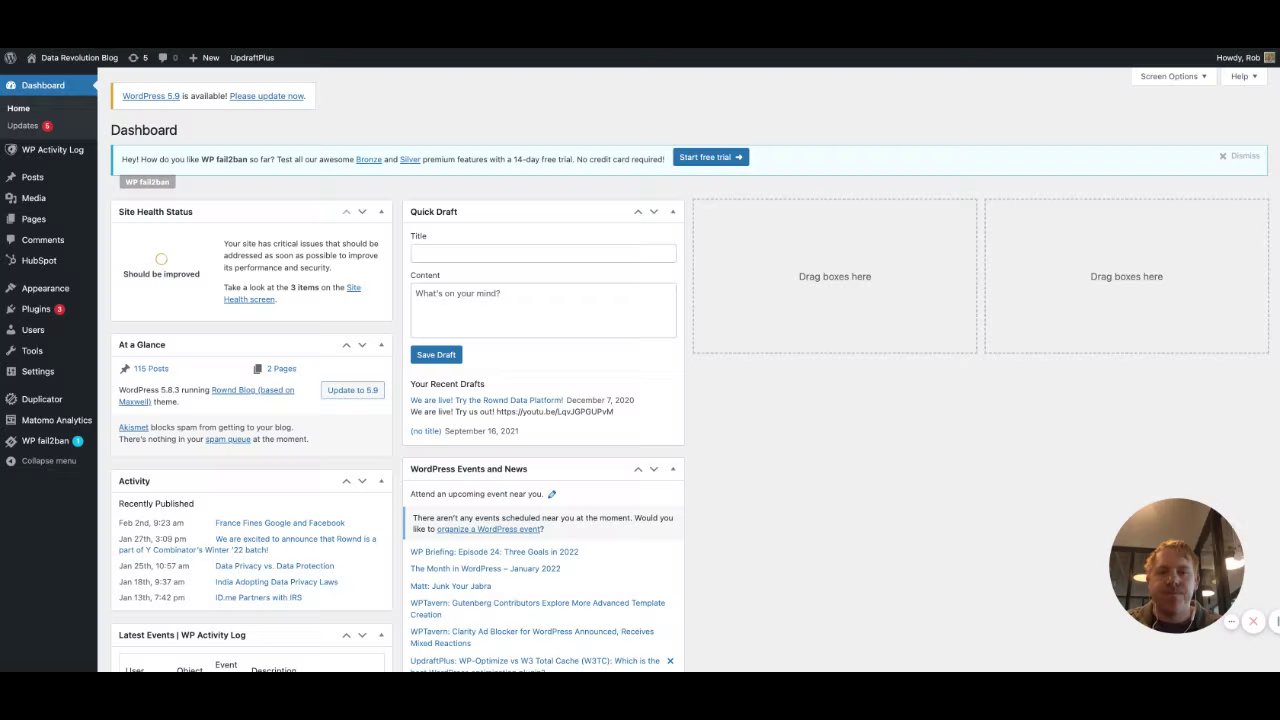Move Site Health Status panel up
The width and height of the screenshot is (1280, 720).
point(346,212)
